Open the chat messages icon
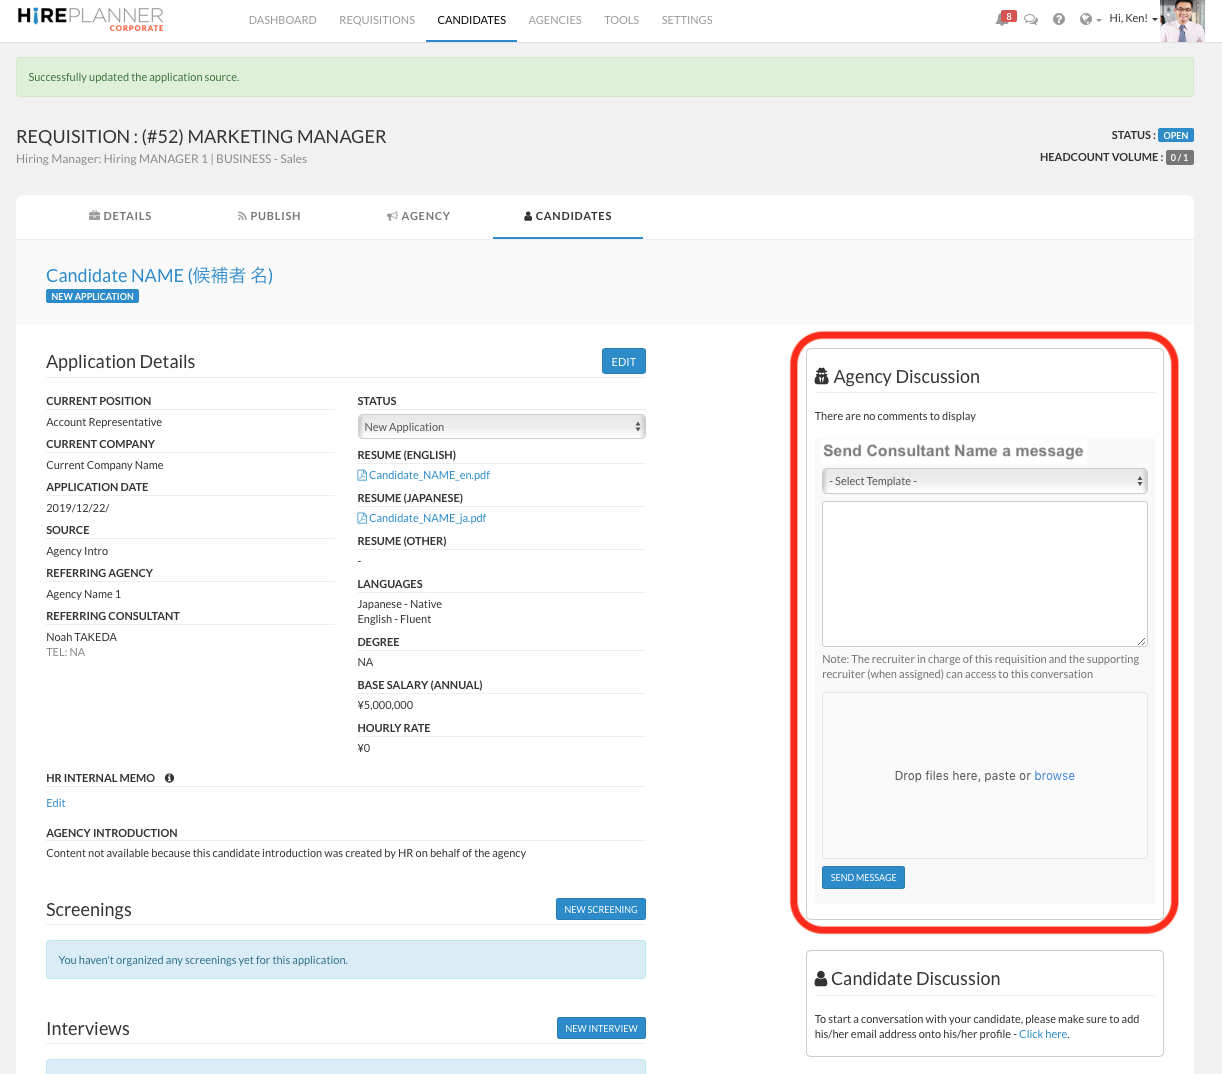 (1031, 19)
